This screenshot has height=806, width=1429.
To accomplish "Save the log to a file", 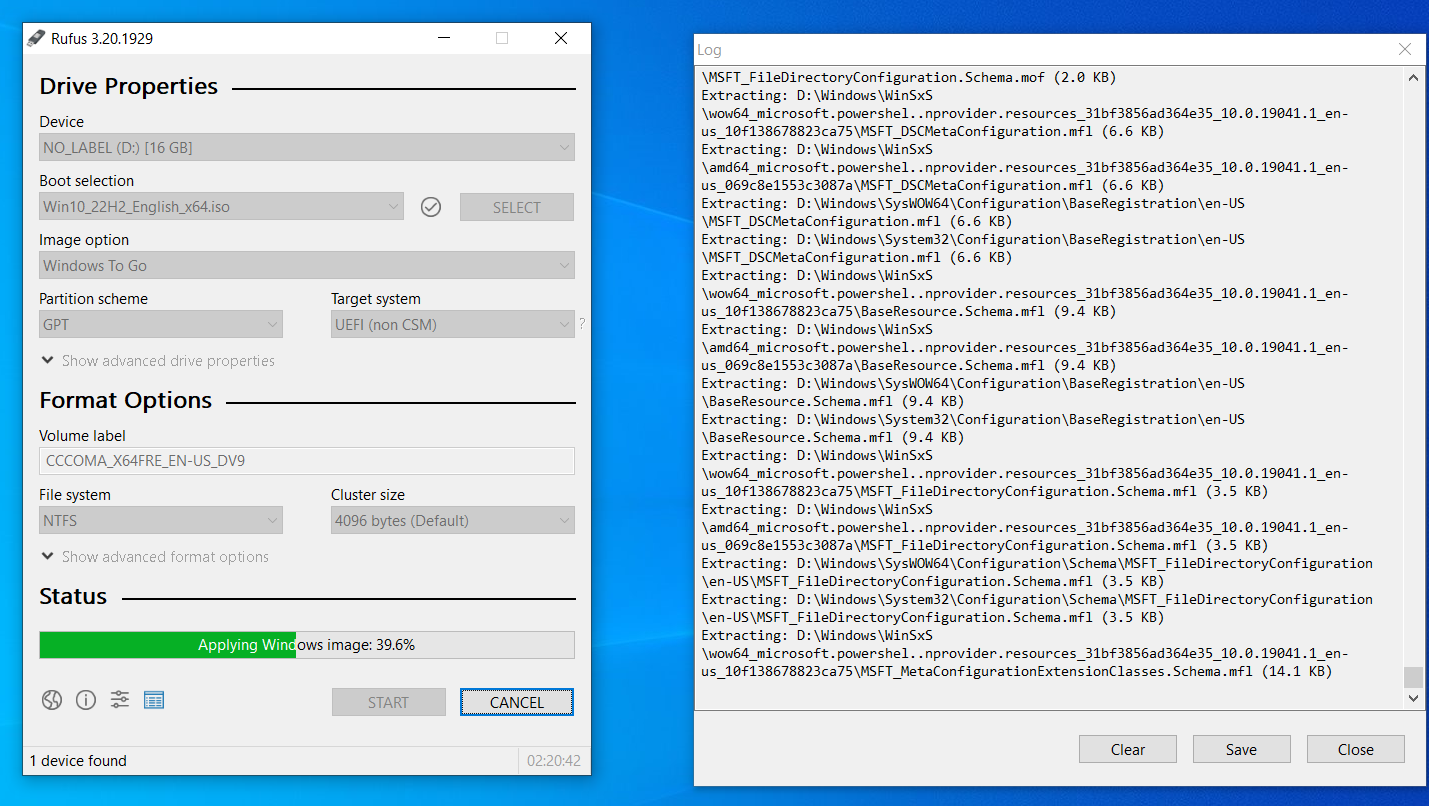I will click(x=1241, y=749).
